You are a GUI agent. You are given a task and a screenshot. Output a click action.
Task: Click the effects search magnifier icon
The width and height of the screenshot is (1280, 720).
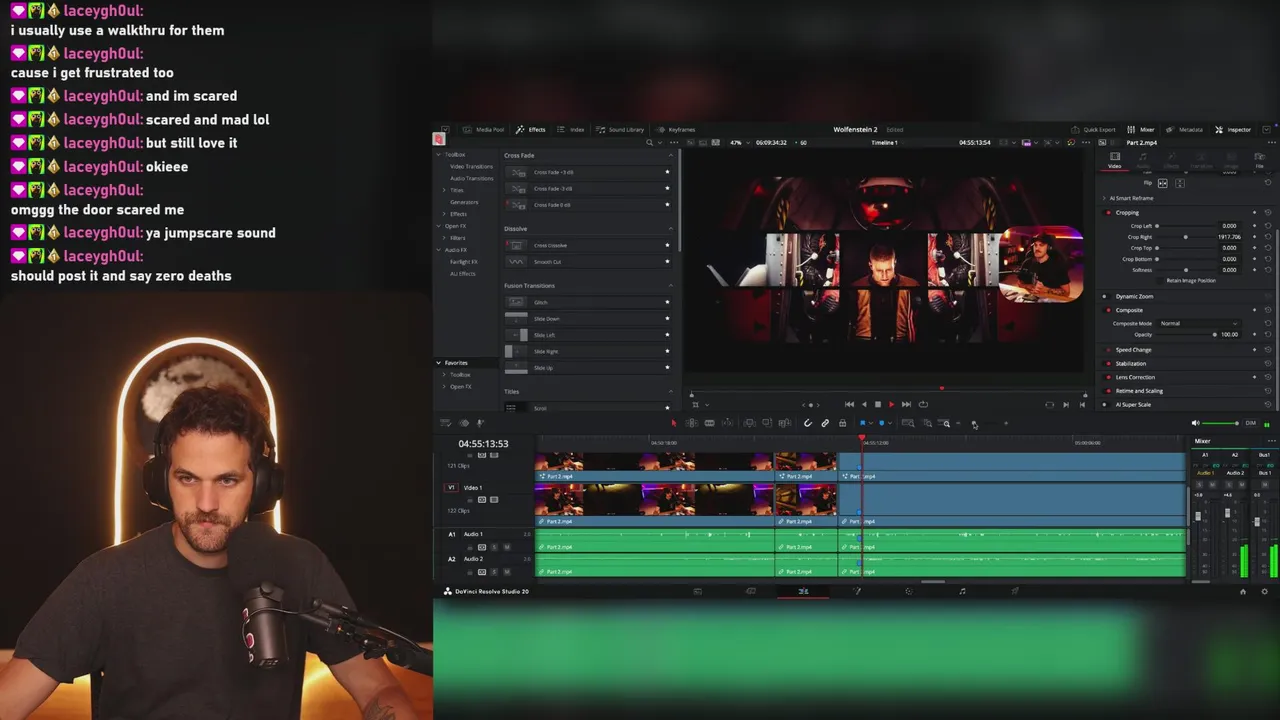pyautogui.click(x=649, y=143)
